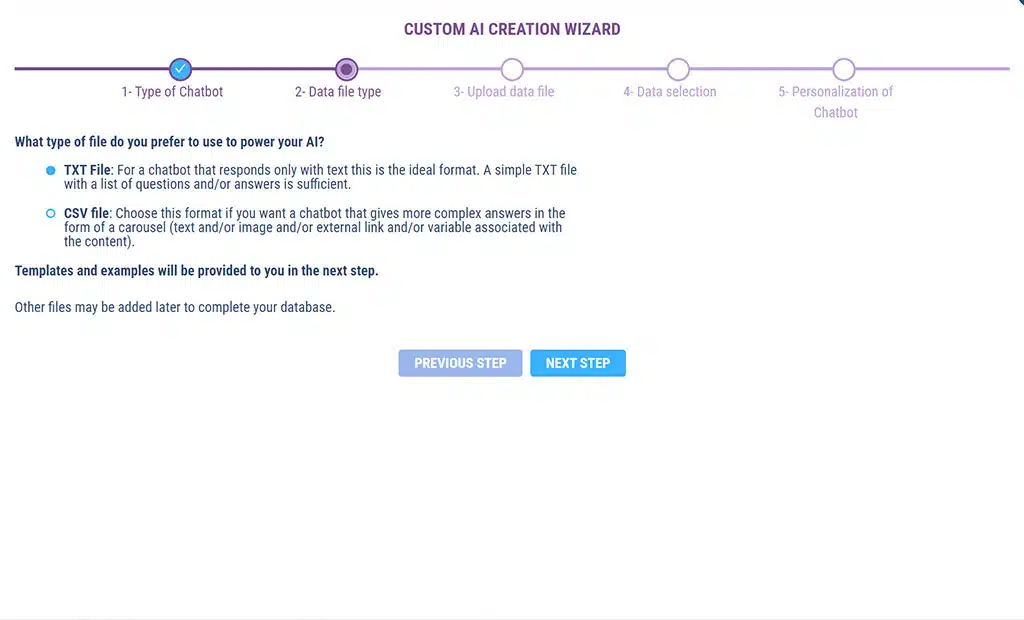This screenshot has width=1024, height=620.
Task: Select the TXT File radio button
Action: tap(51, 170)
